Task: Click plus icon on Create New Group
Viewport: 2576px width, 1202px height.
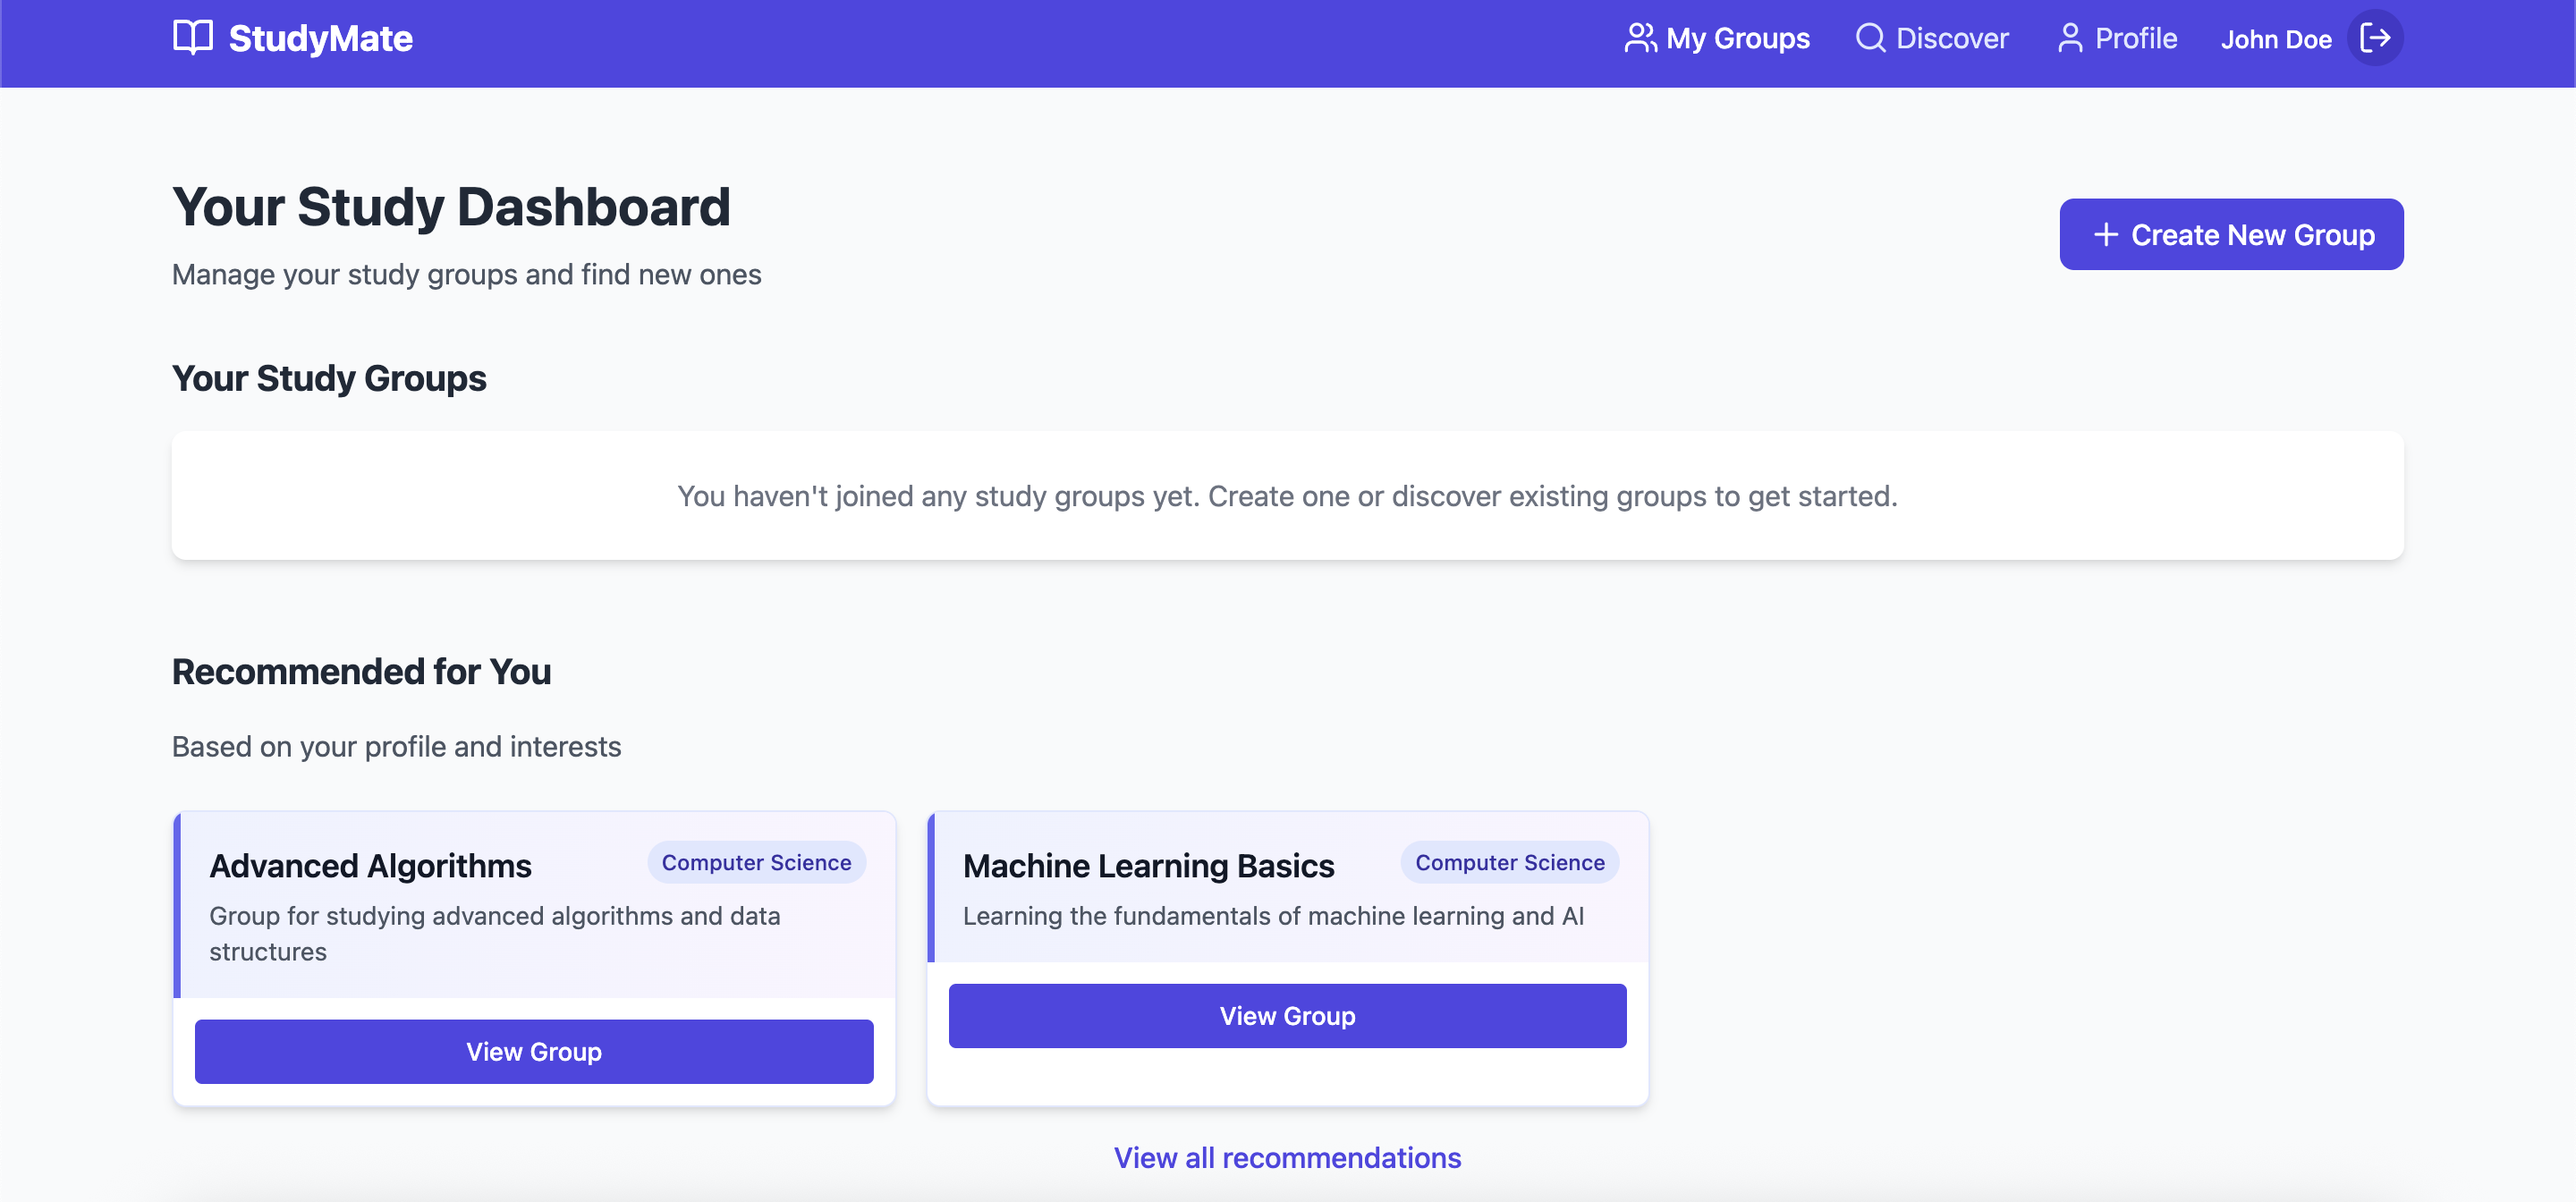Action: coord(2106,234)
